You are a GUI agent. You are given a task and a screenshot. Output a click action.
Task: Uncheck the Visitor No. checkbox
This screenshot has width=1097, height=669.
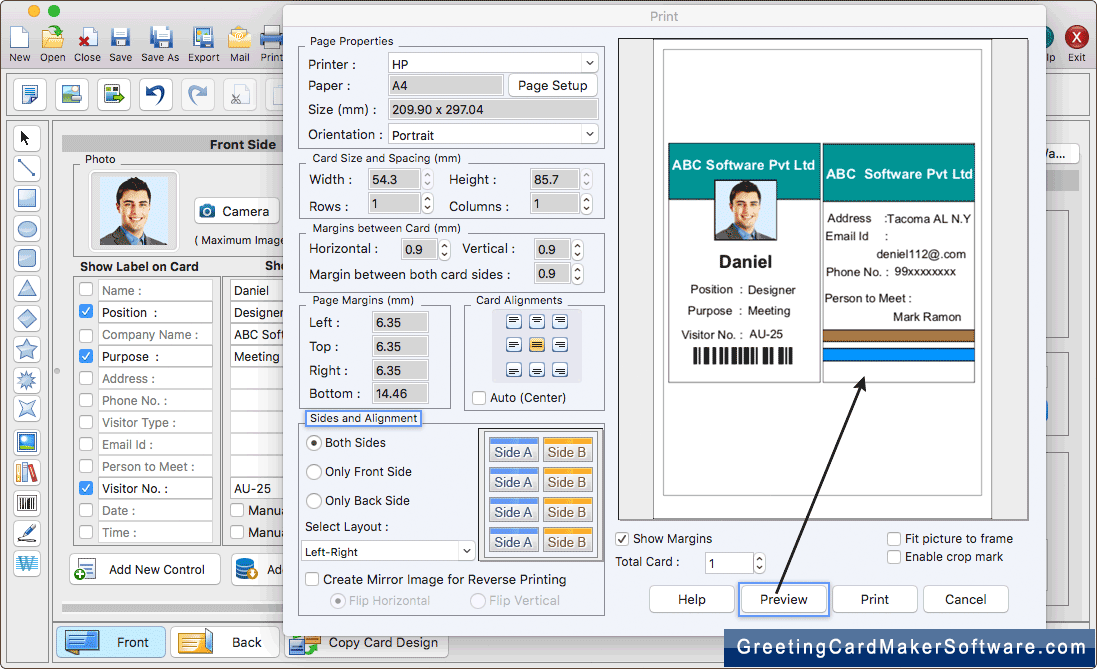tap(86, 488)
